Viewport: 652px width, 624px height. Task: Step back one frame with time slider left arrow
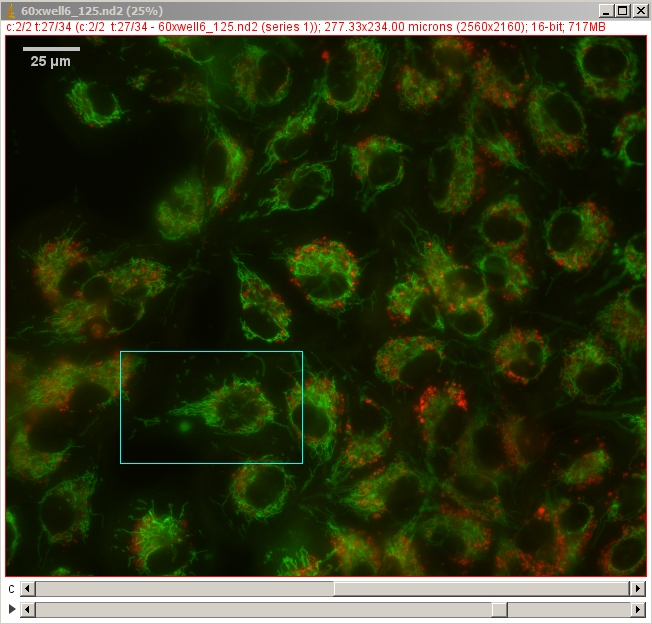27,609
